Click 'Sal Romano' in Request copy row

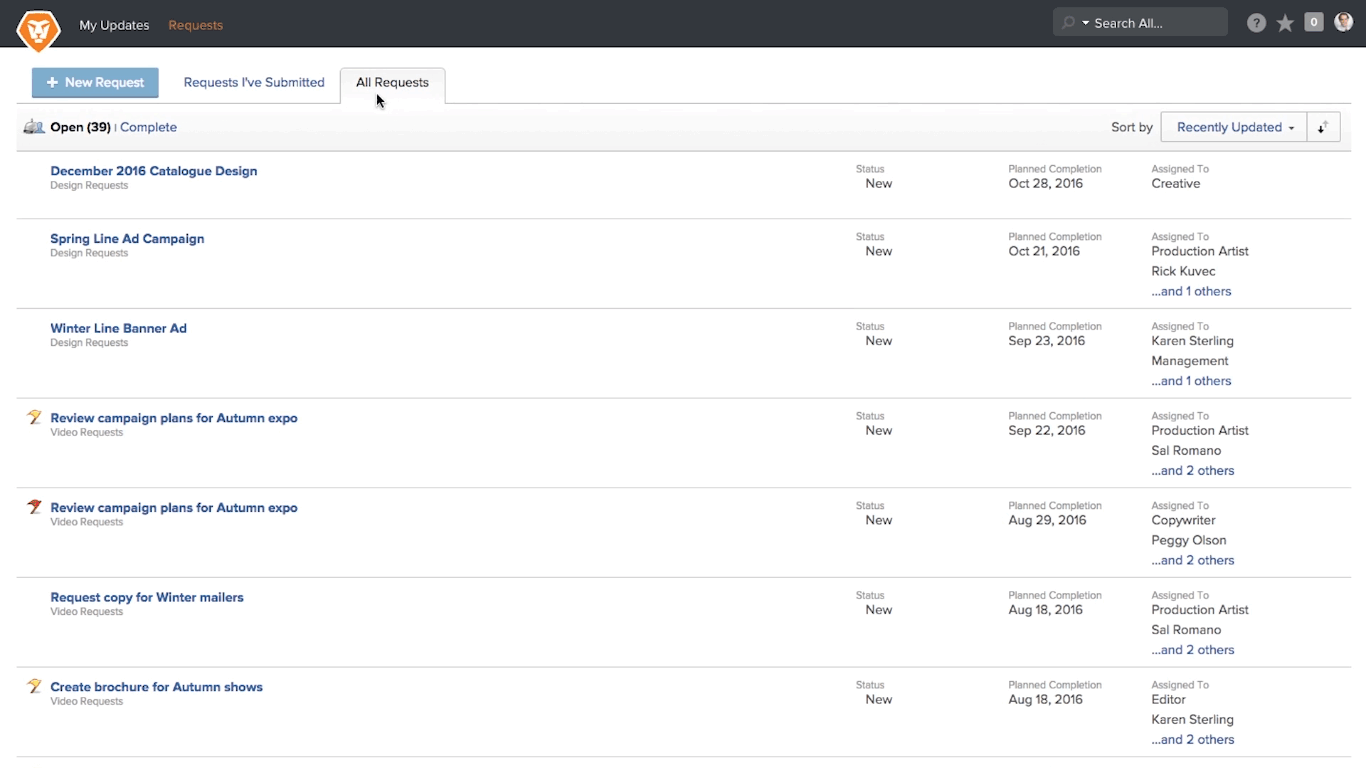pyautogui.click(x=1186, y=630)
